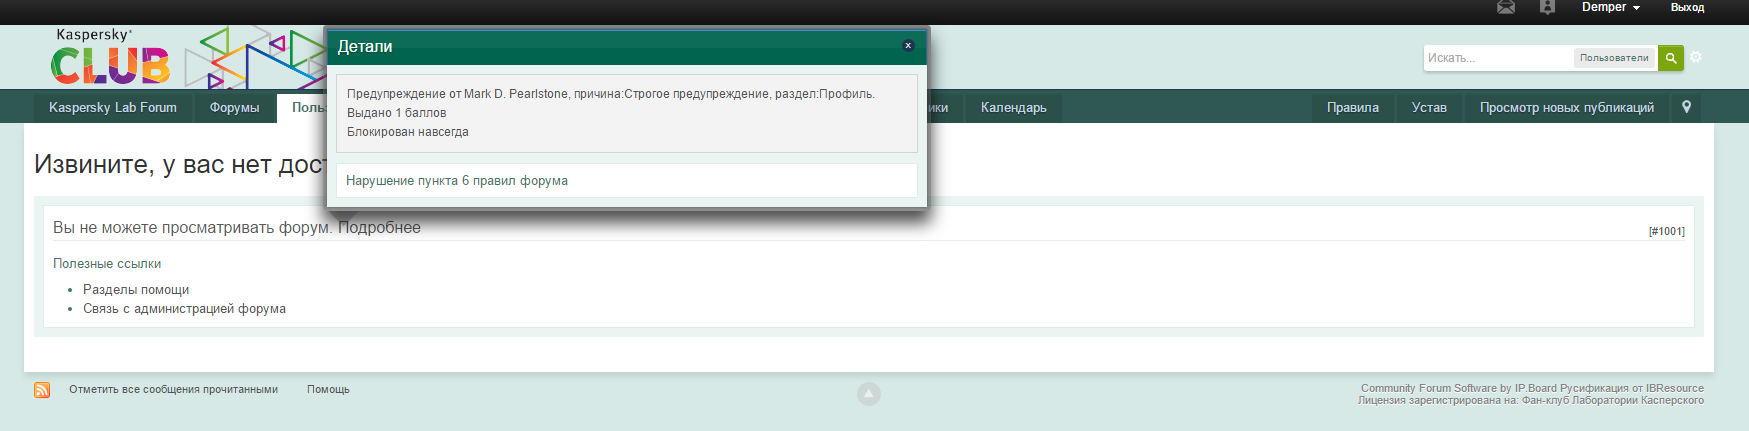Click the Kaspersky Club logo

click(111, 58)
